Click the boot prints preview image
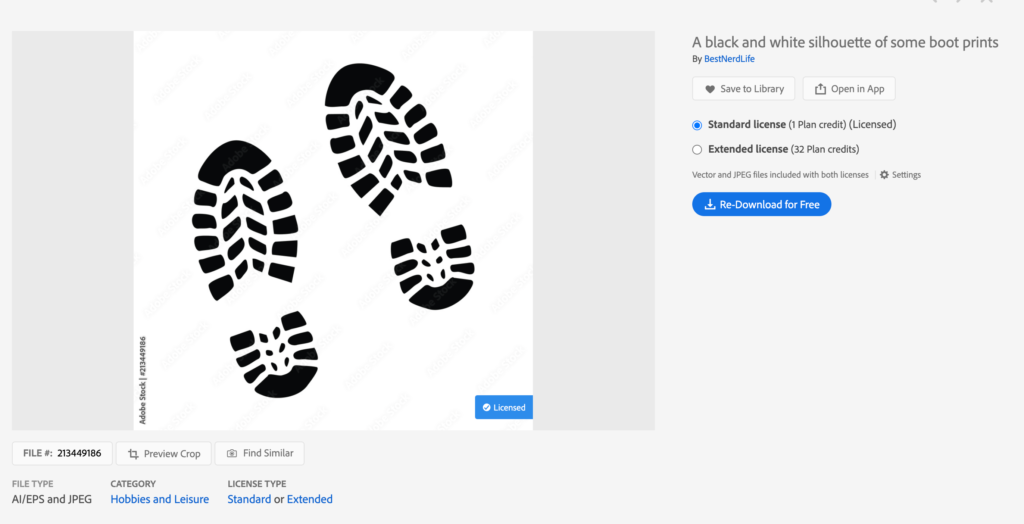The width and height of the screenshot is (1024, 524). click(x=333, y=230)
